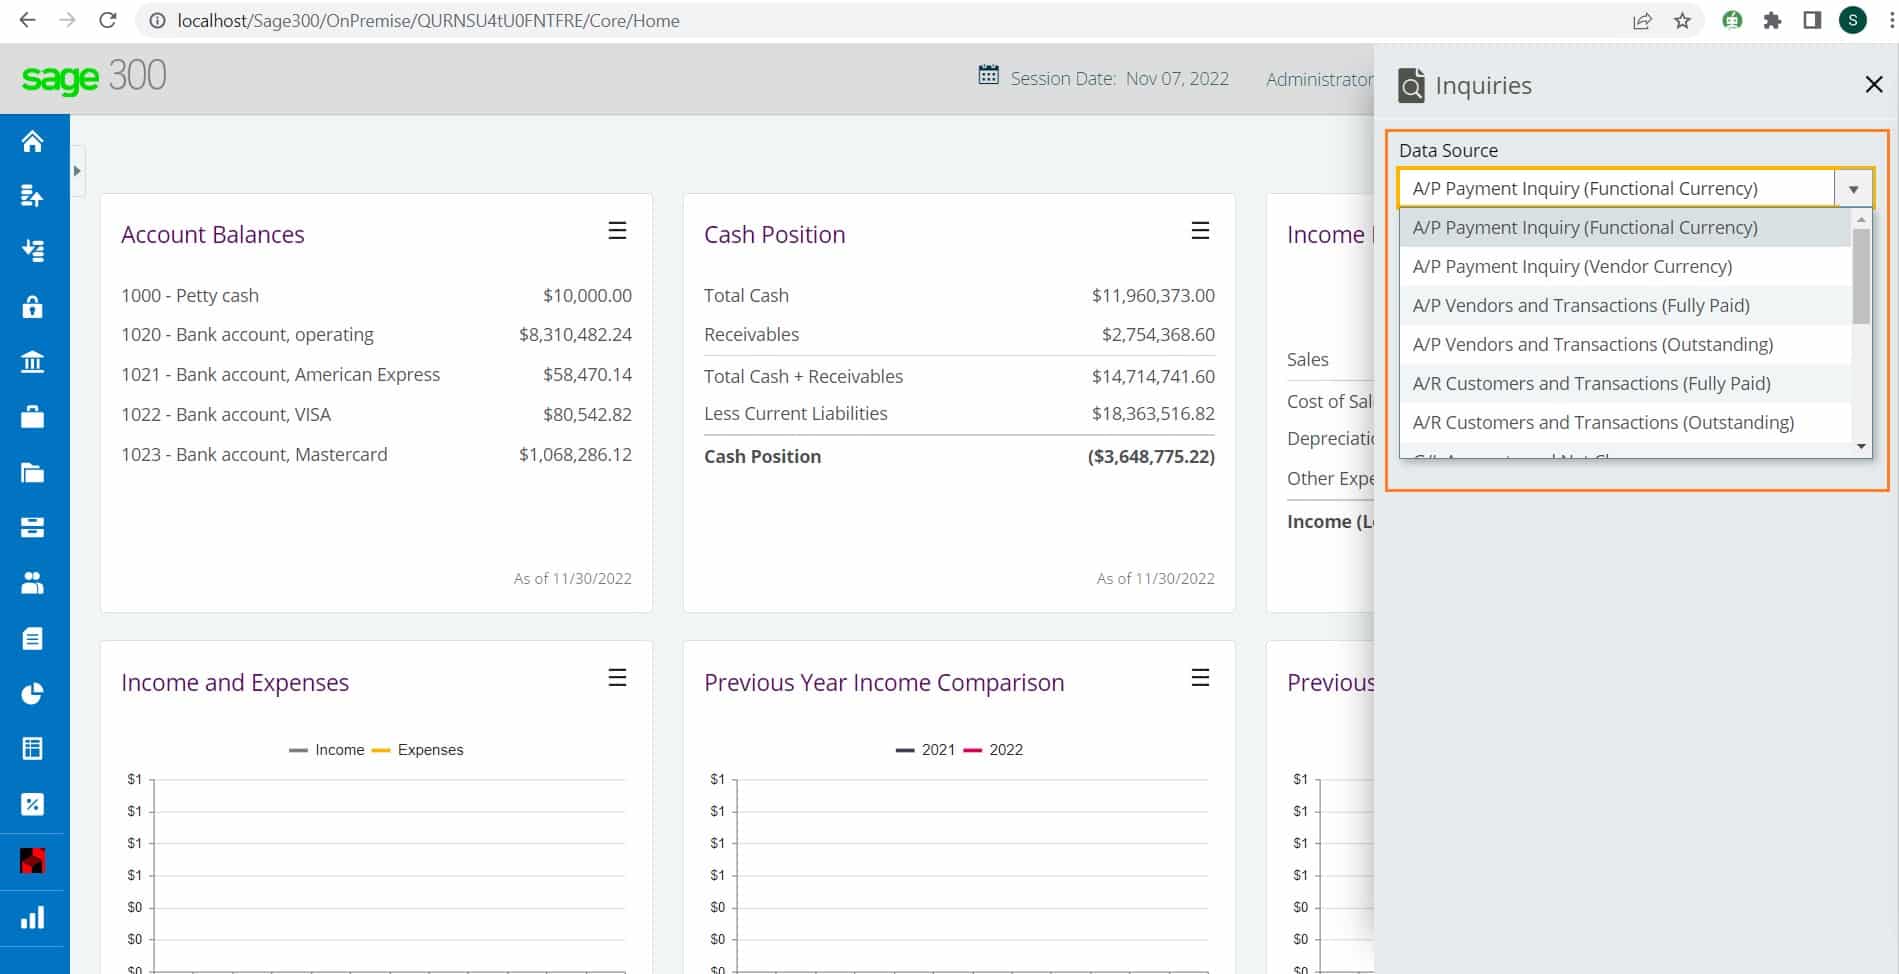This screenshot has width=1899, height=974.
Task: Select A/R Customers and Transactions (Fully Paid)
Action: pos(1626,384)
